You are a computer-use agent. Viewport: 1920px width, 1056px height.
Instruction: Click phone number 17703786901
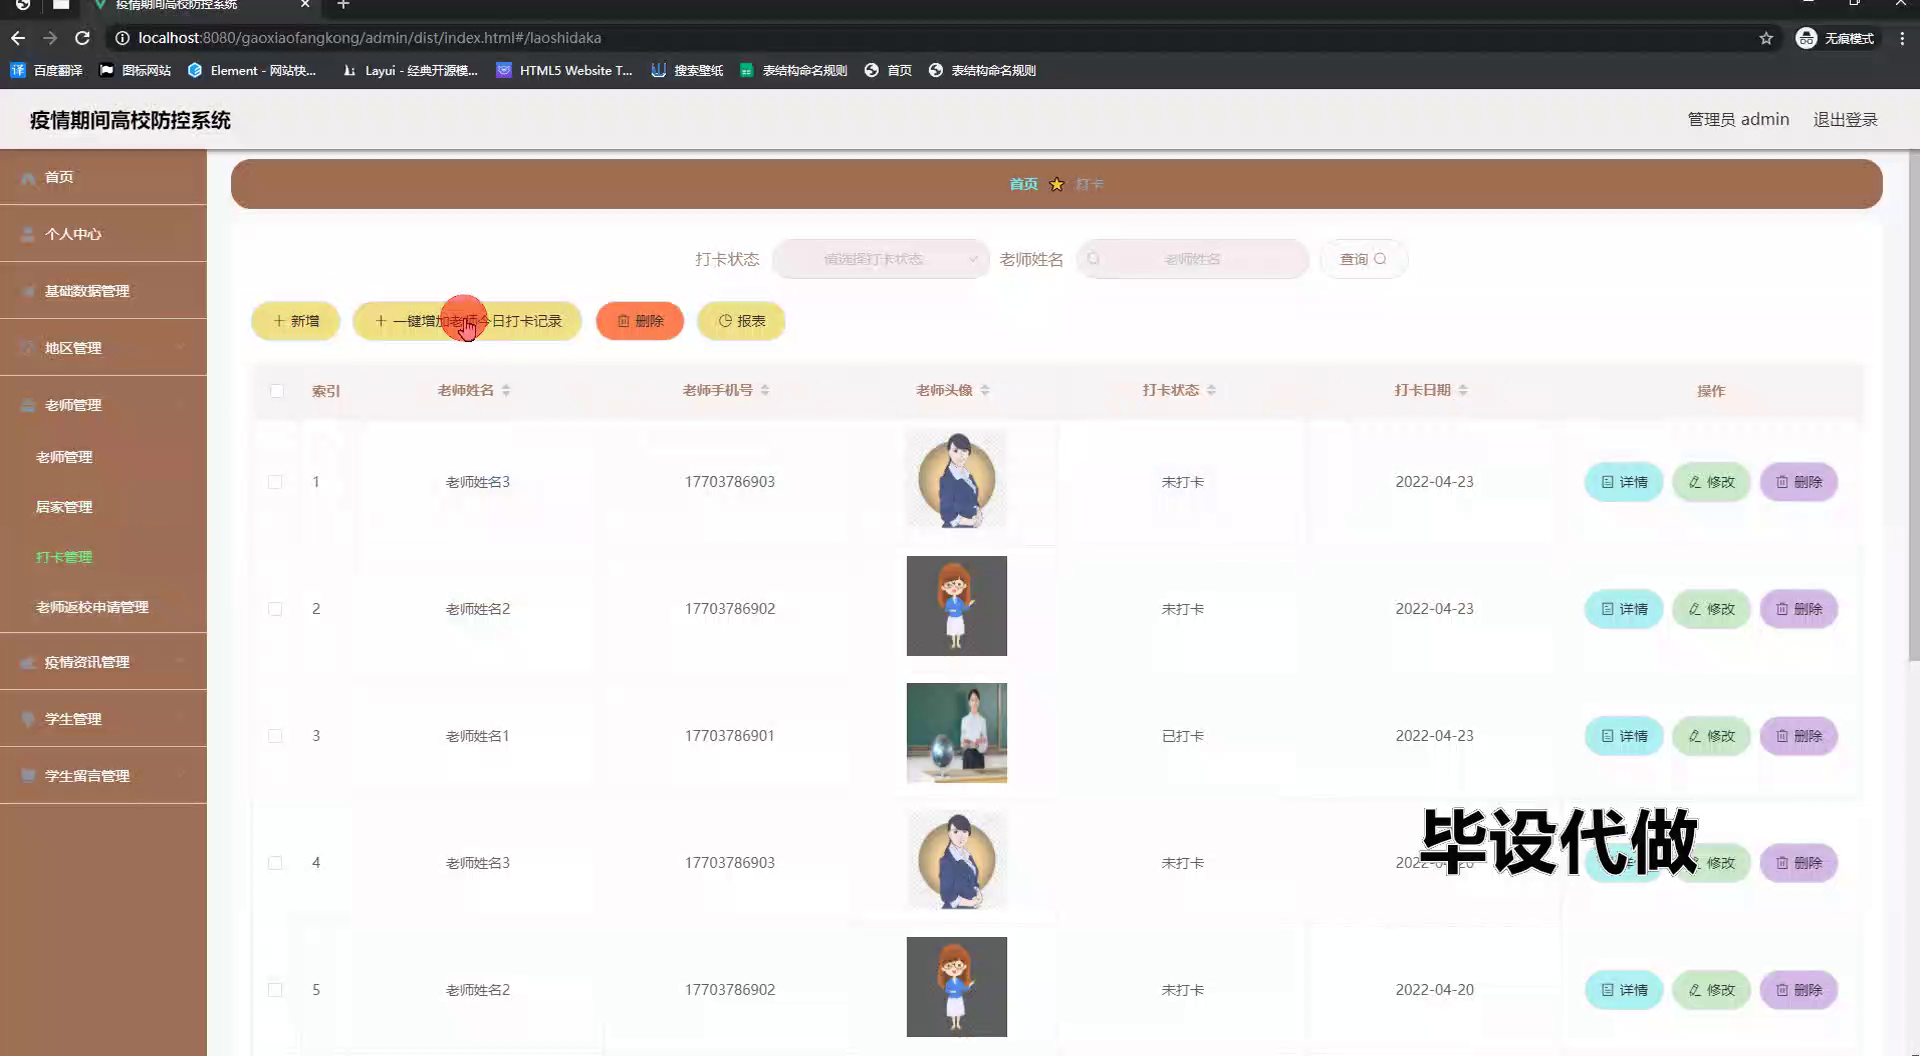730,736
